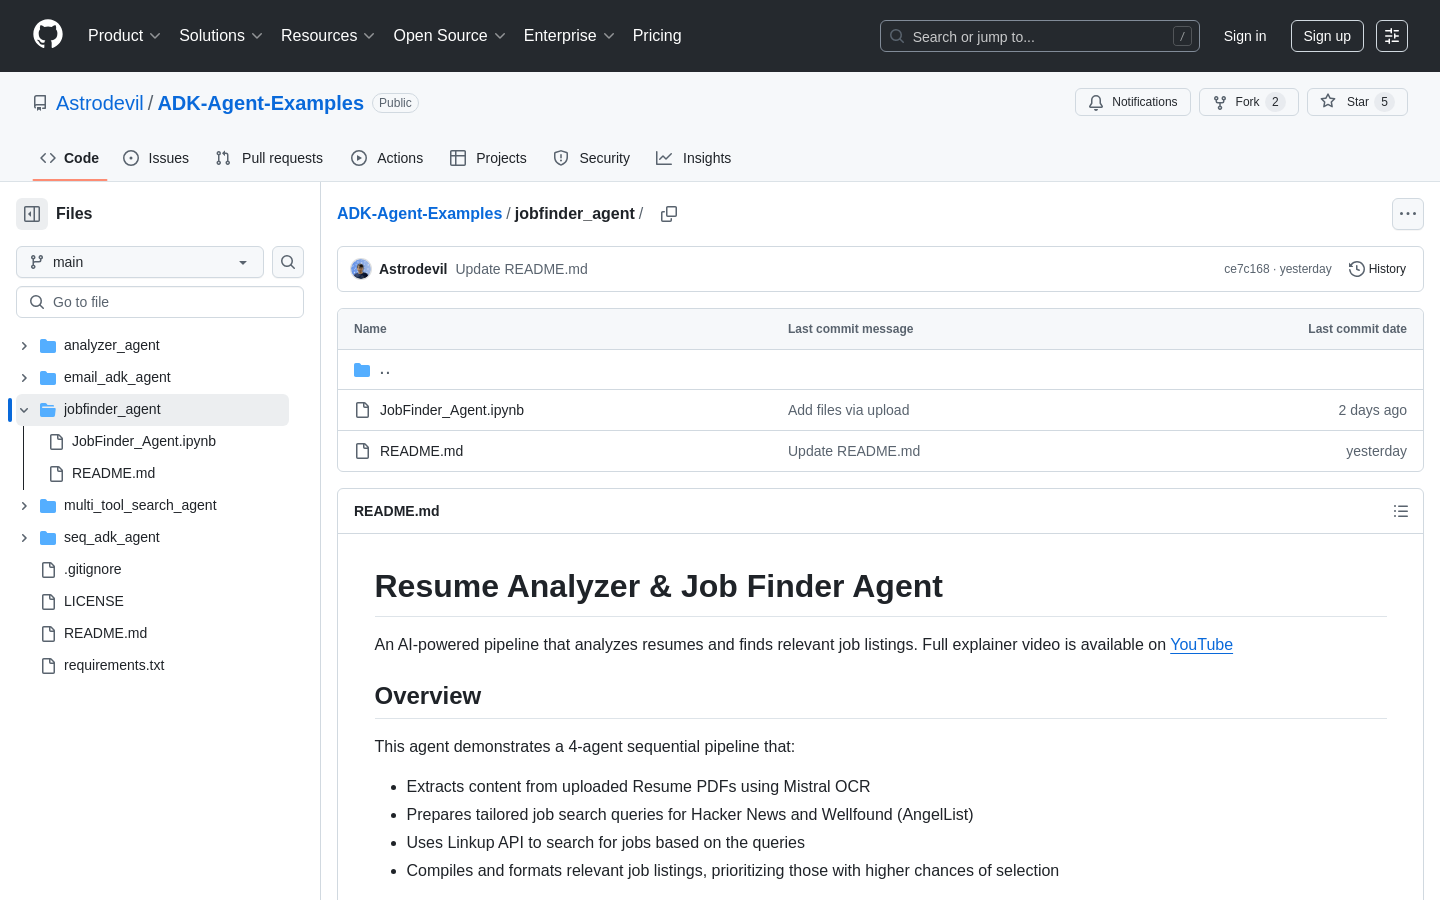Open root README.md in file tree
This screenshot has height=900, width=1440.
click(105, 633)
